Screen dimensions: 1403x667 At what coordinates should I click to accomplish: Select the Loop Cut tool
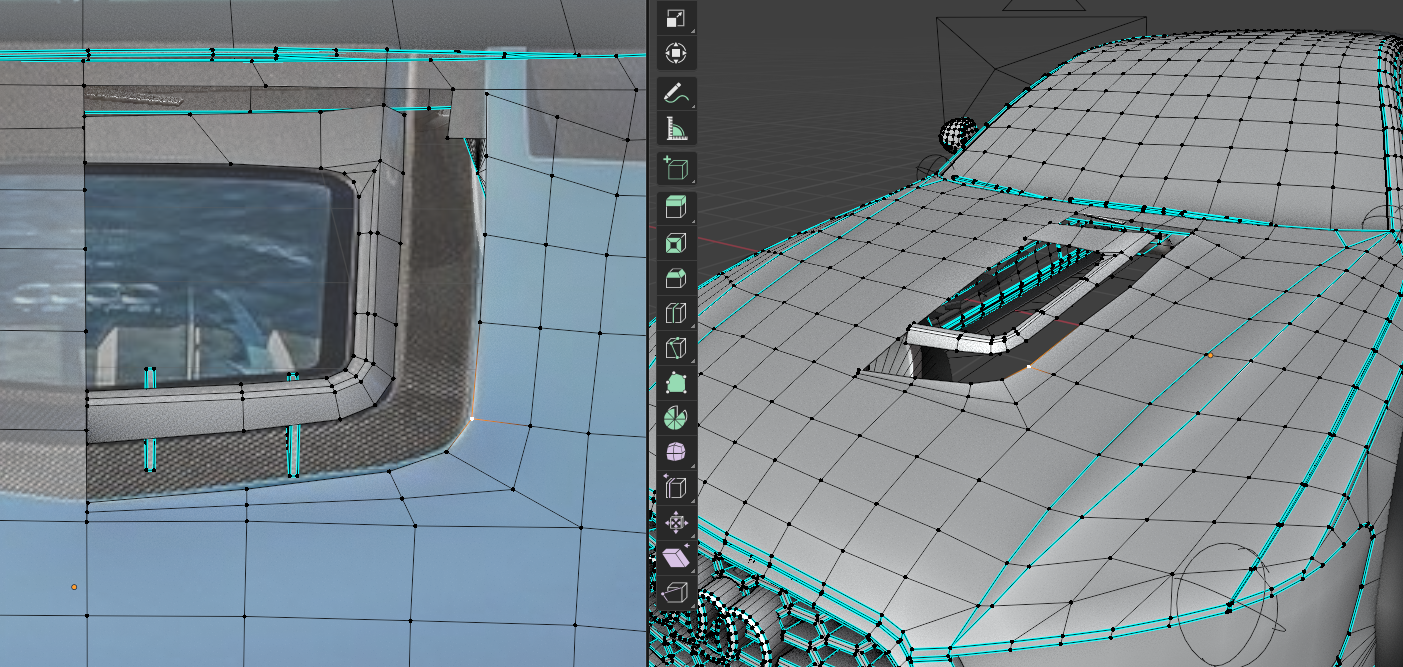676,313
